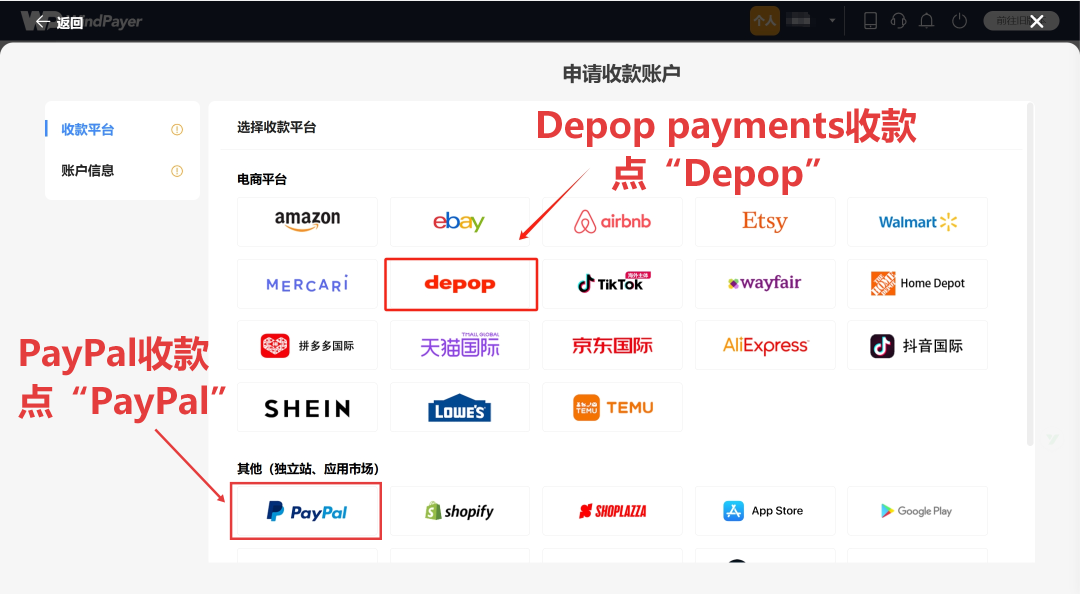The image size is (1080, 594).
Task: Select the Home Depot platform card
Action: (x=917, y=284)
